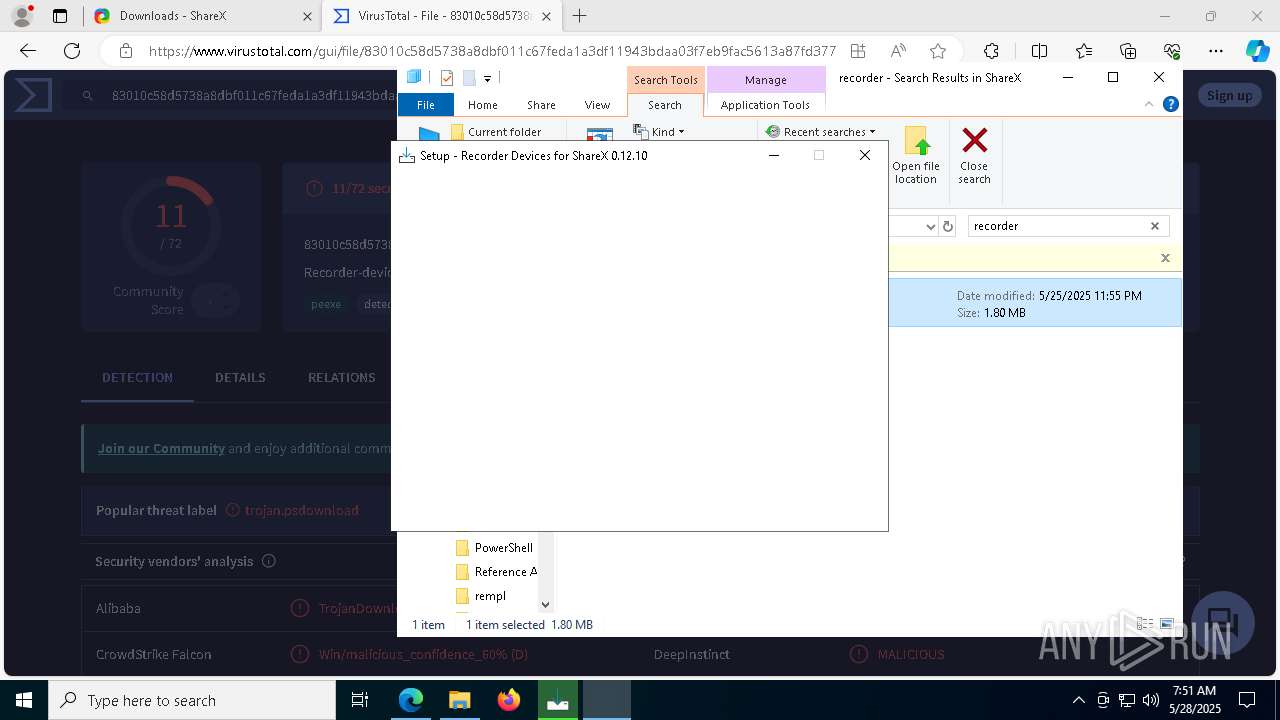Image resolution: width=1280 pixels, height=720 pixels.
Task: Open the Edge Extensions puzzle icon
Action: coord(991,51)
